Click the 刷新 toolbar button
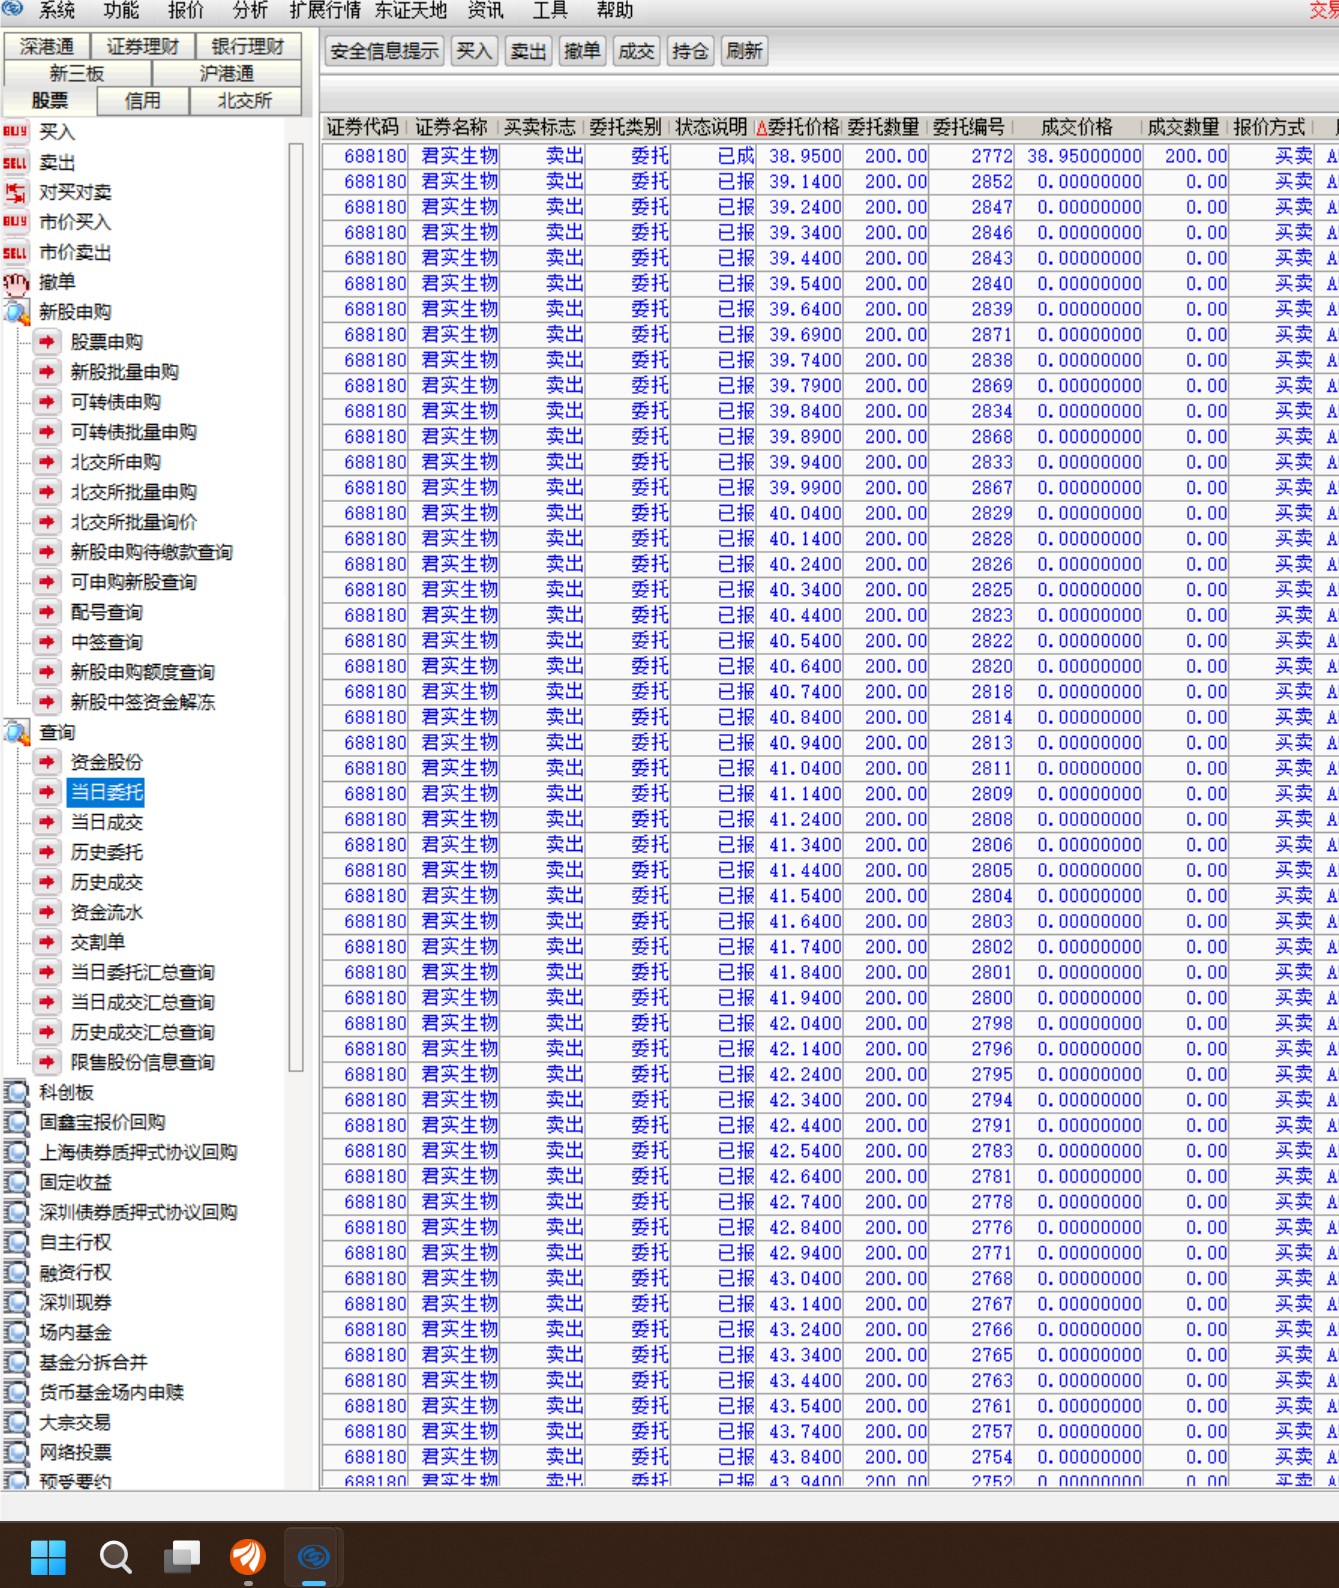Image resolution: width=1339 pixels, height=1588 pixels. coord(744,51)
